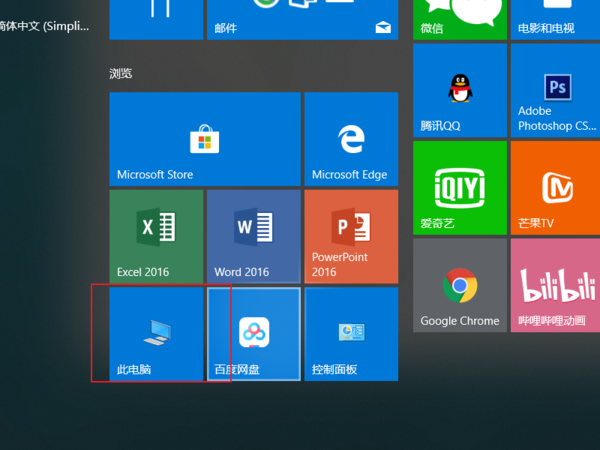The height and width of the screenshot is (450, 600).
Task: Open the Microsoft Store tile
Action: point(204,138)
